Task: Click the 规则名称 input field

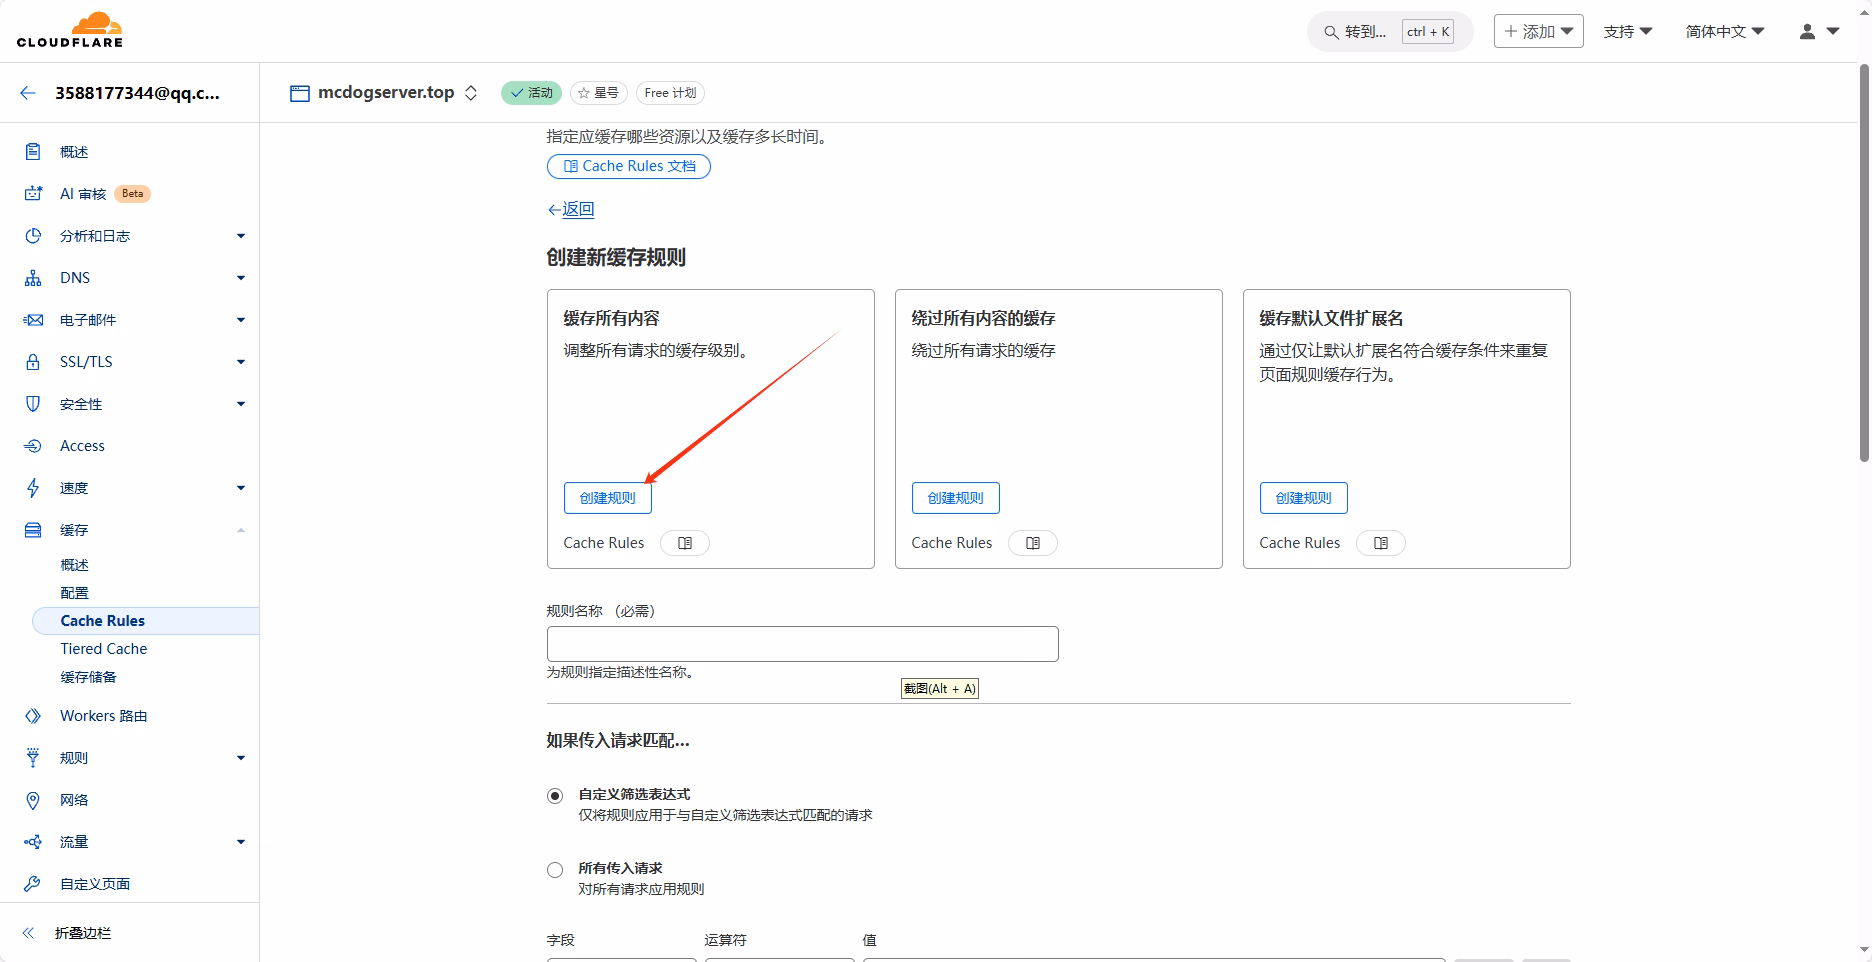Action: click(802, 644)
